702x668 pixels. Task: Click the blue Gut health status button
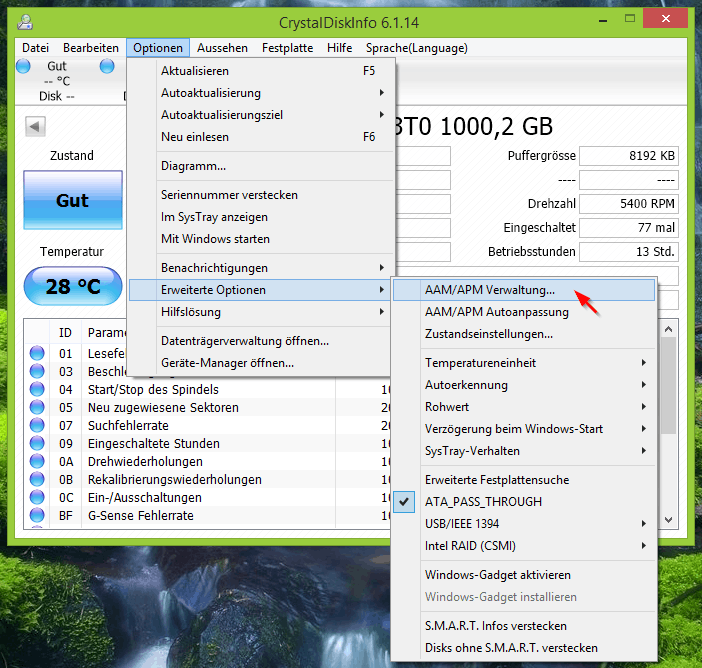pos(73,200)
